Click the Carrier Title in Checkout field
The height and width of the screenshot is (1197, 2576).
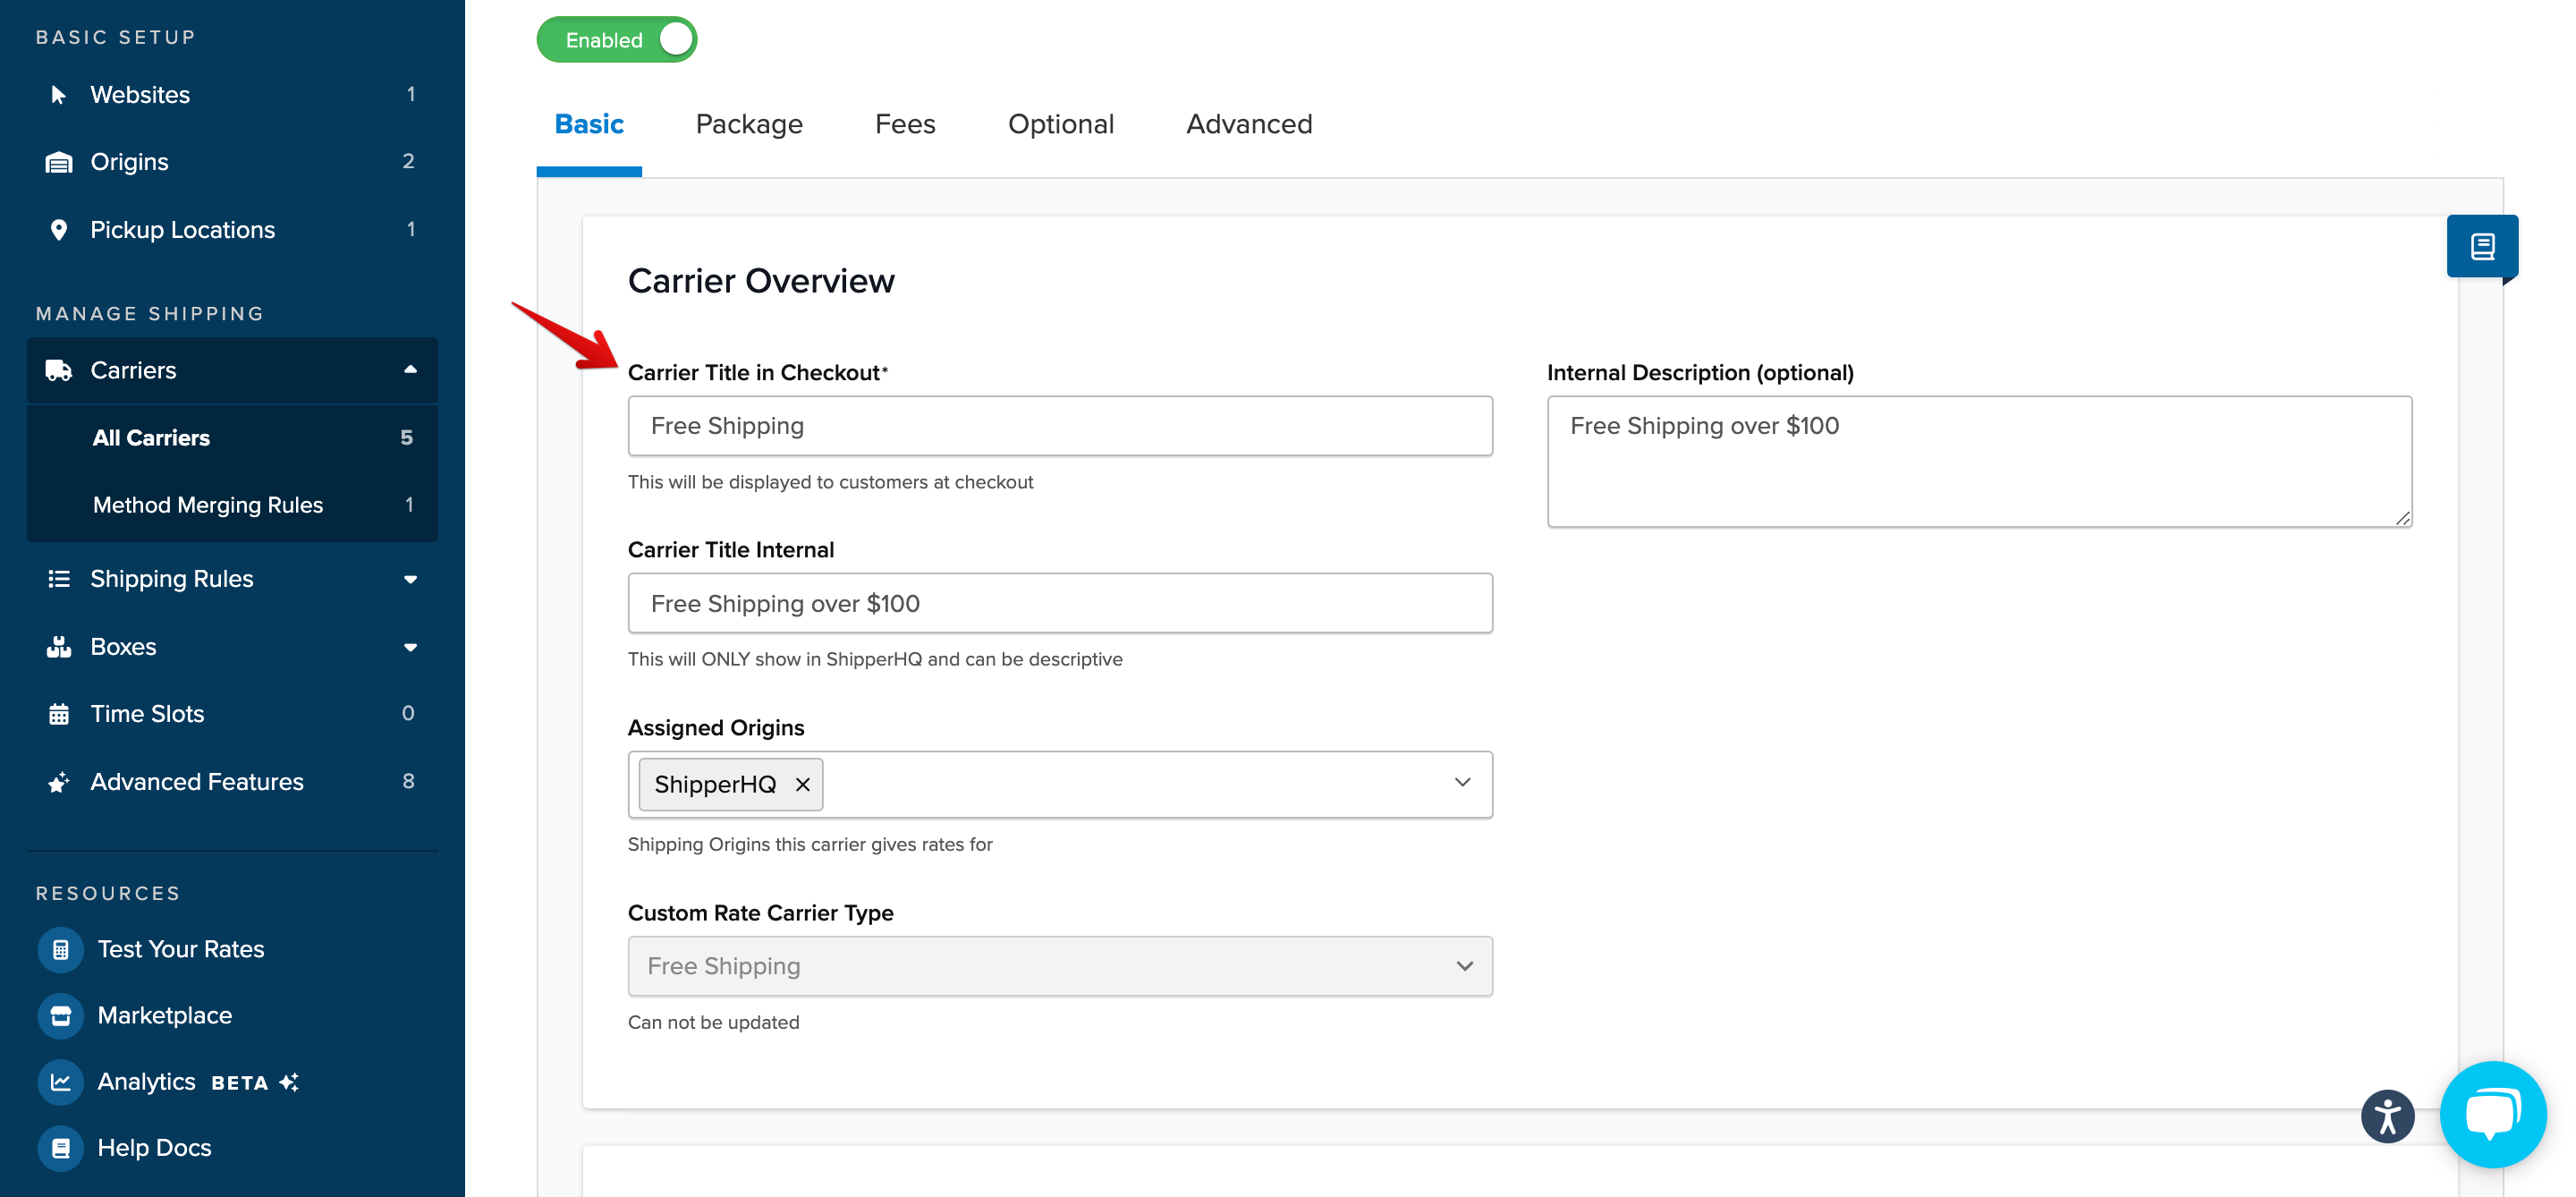[1059, 426]
